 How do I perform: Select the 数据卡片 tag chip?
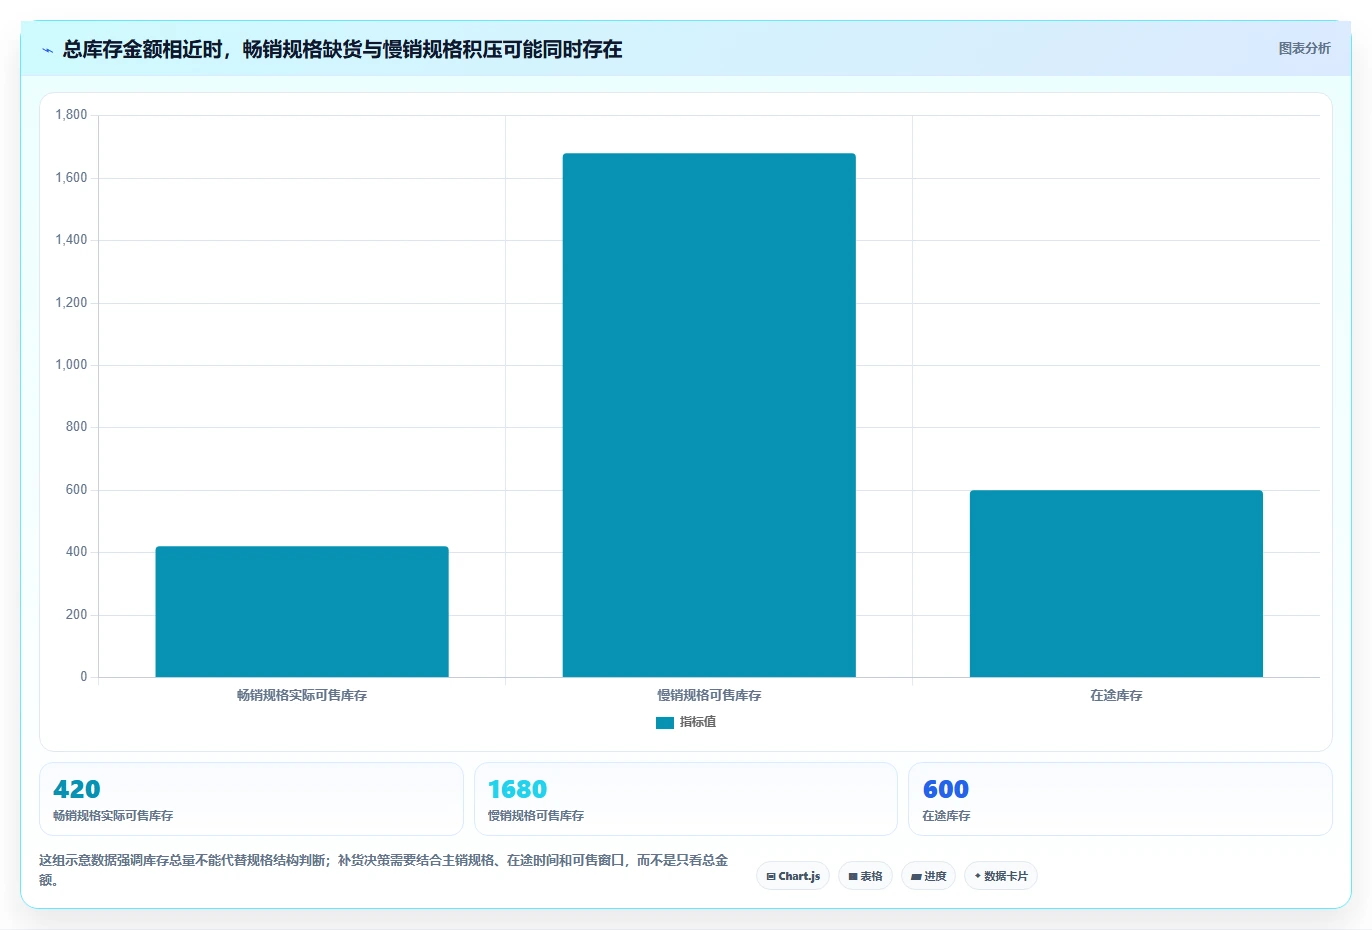click(x=1000, y=876)
